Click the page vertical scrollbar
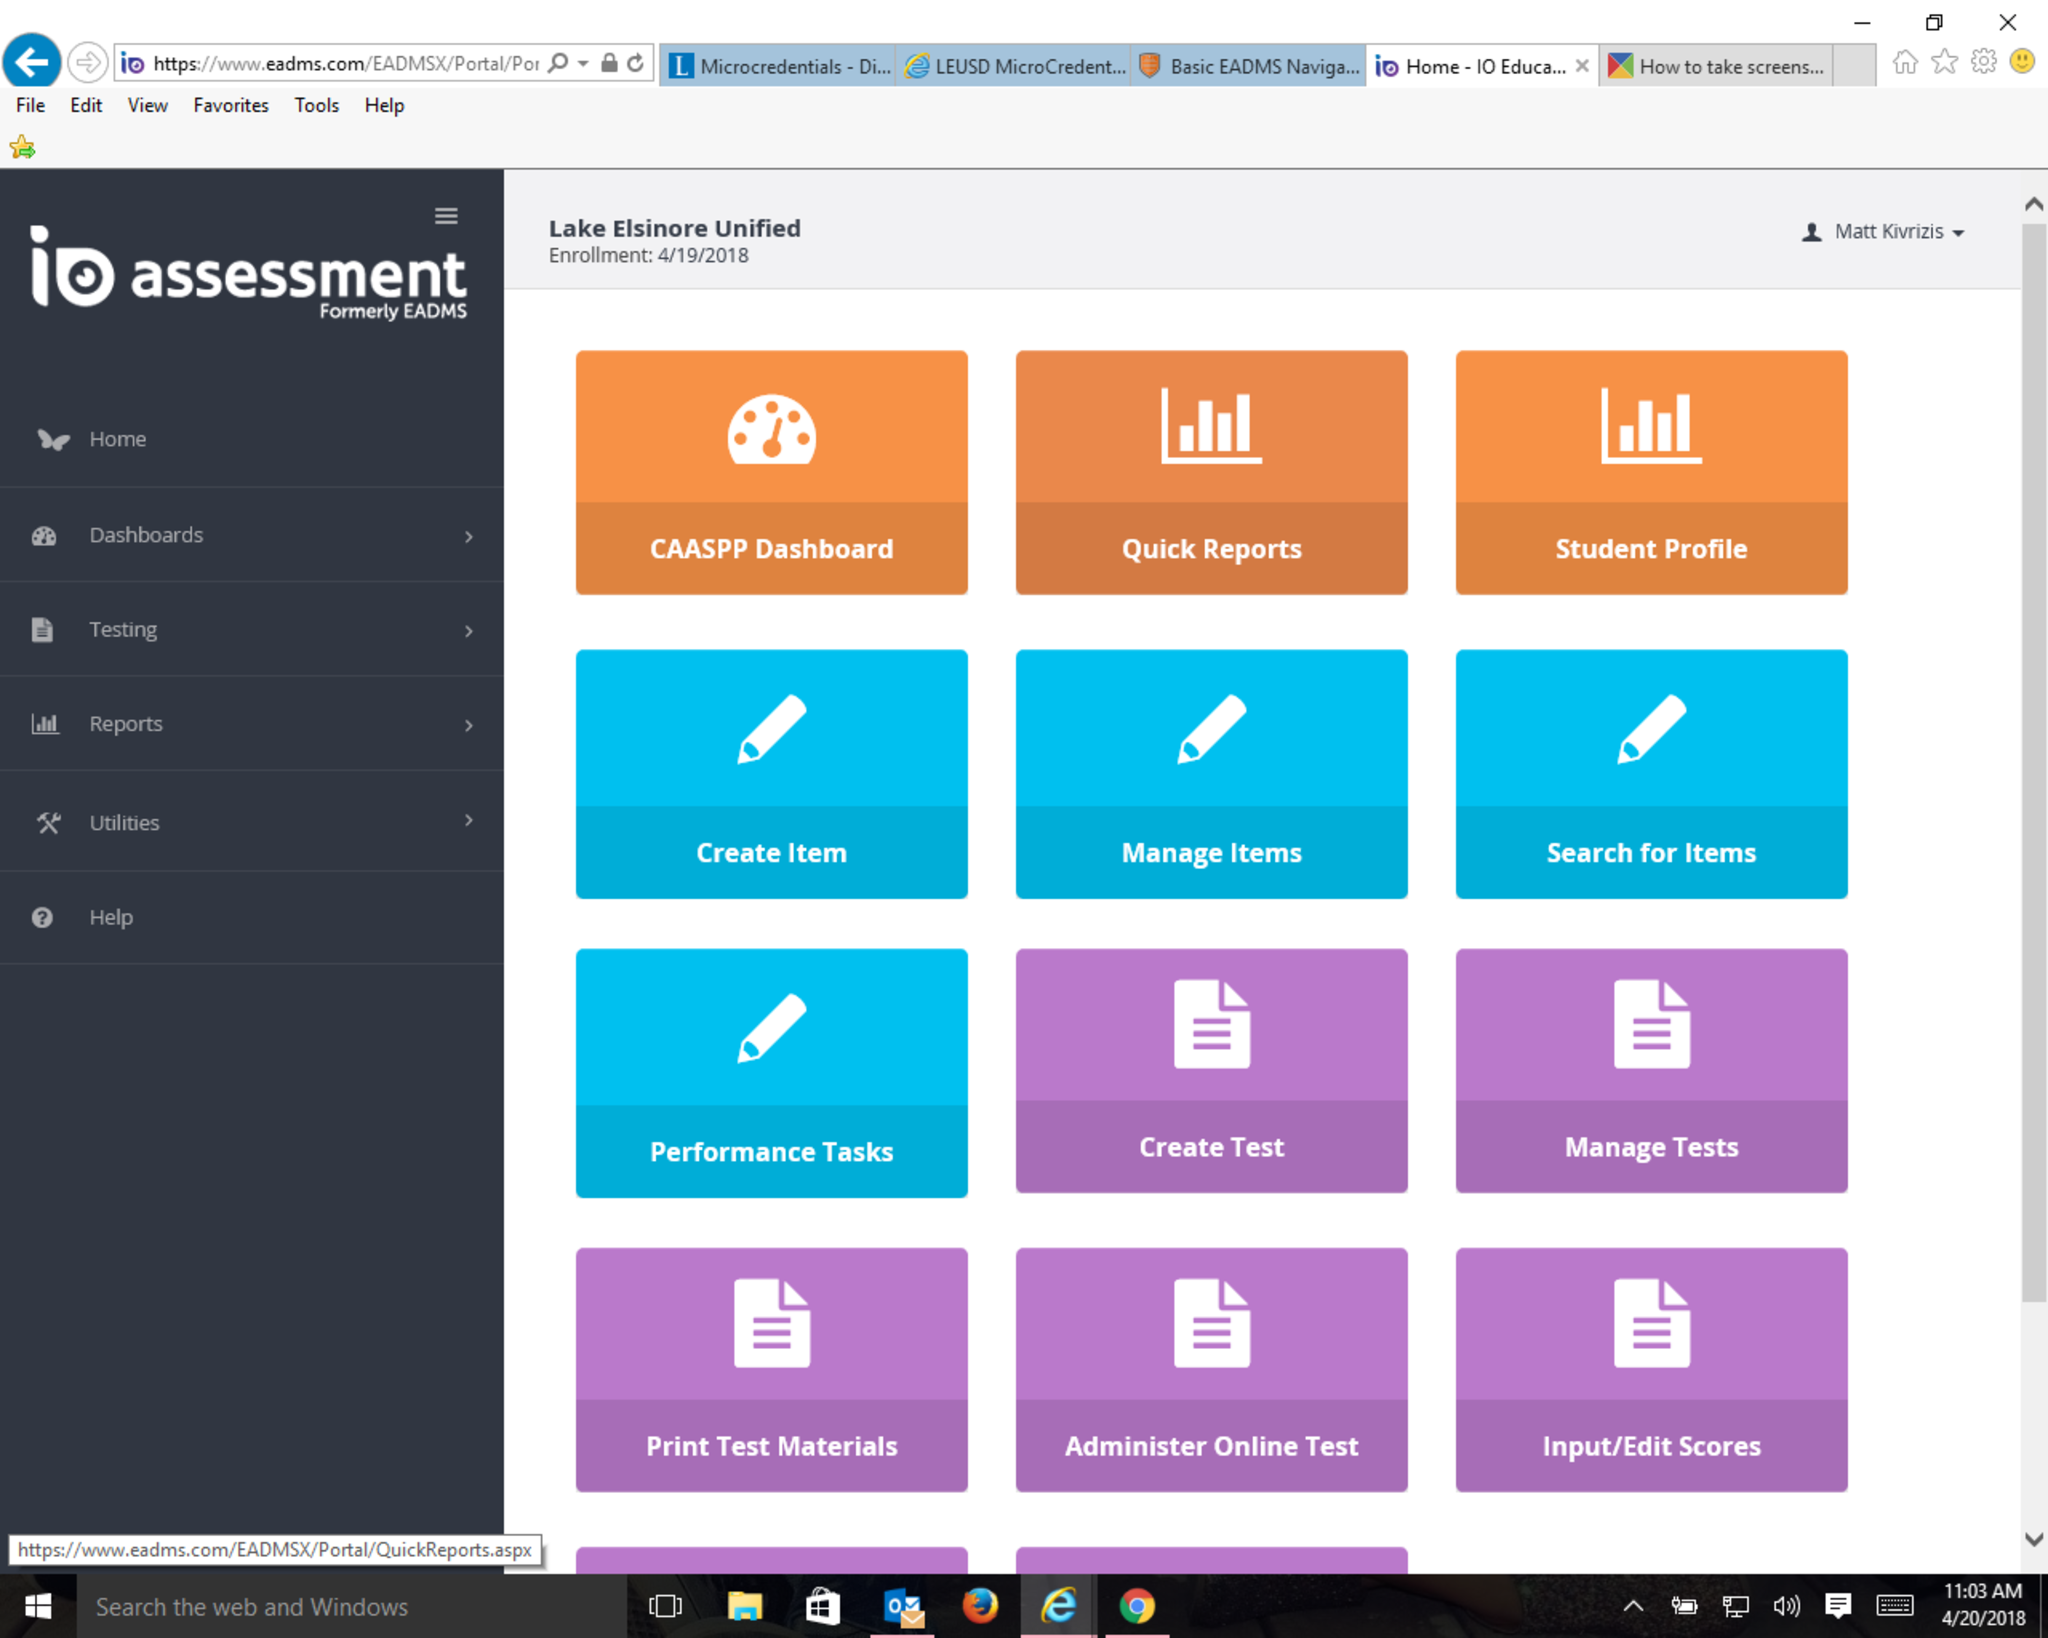Screen dimensions: 2048x1638 (x=2033, y=760)
